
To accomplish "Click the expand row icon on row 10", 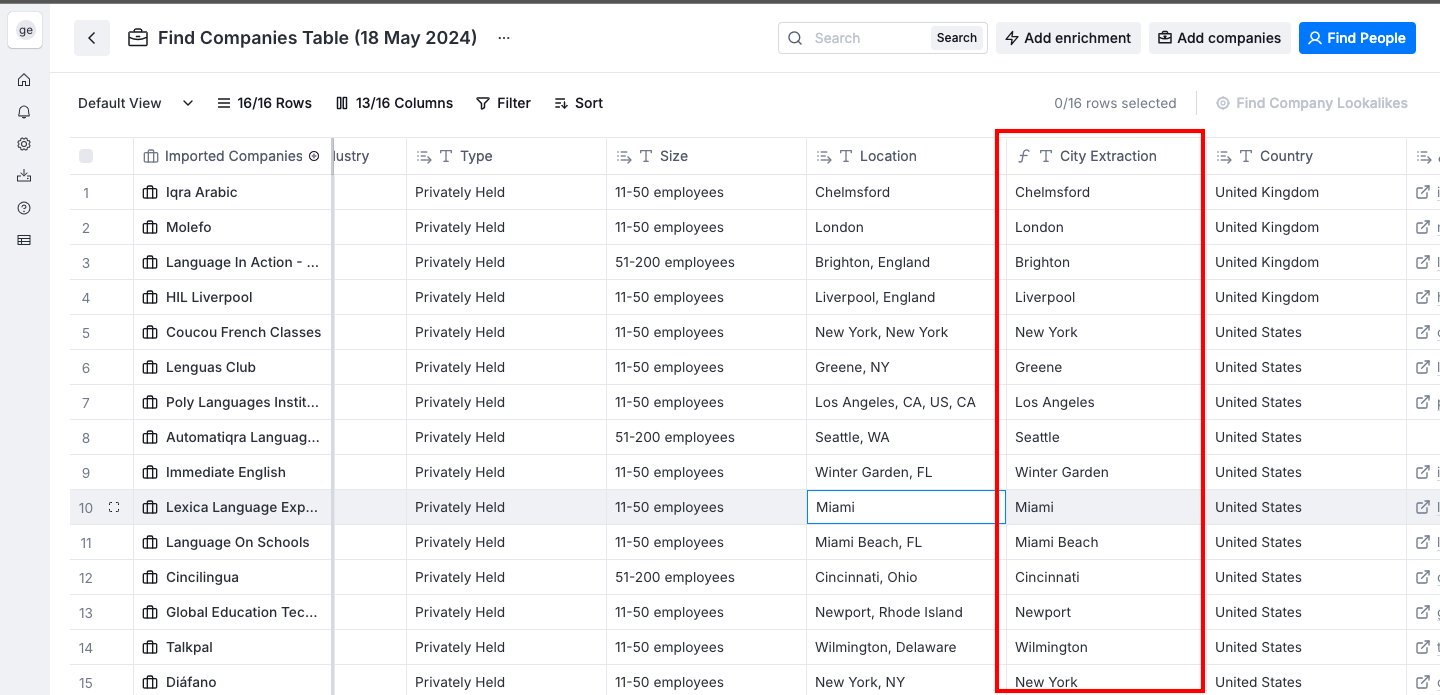I will [x=114, y=508].
